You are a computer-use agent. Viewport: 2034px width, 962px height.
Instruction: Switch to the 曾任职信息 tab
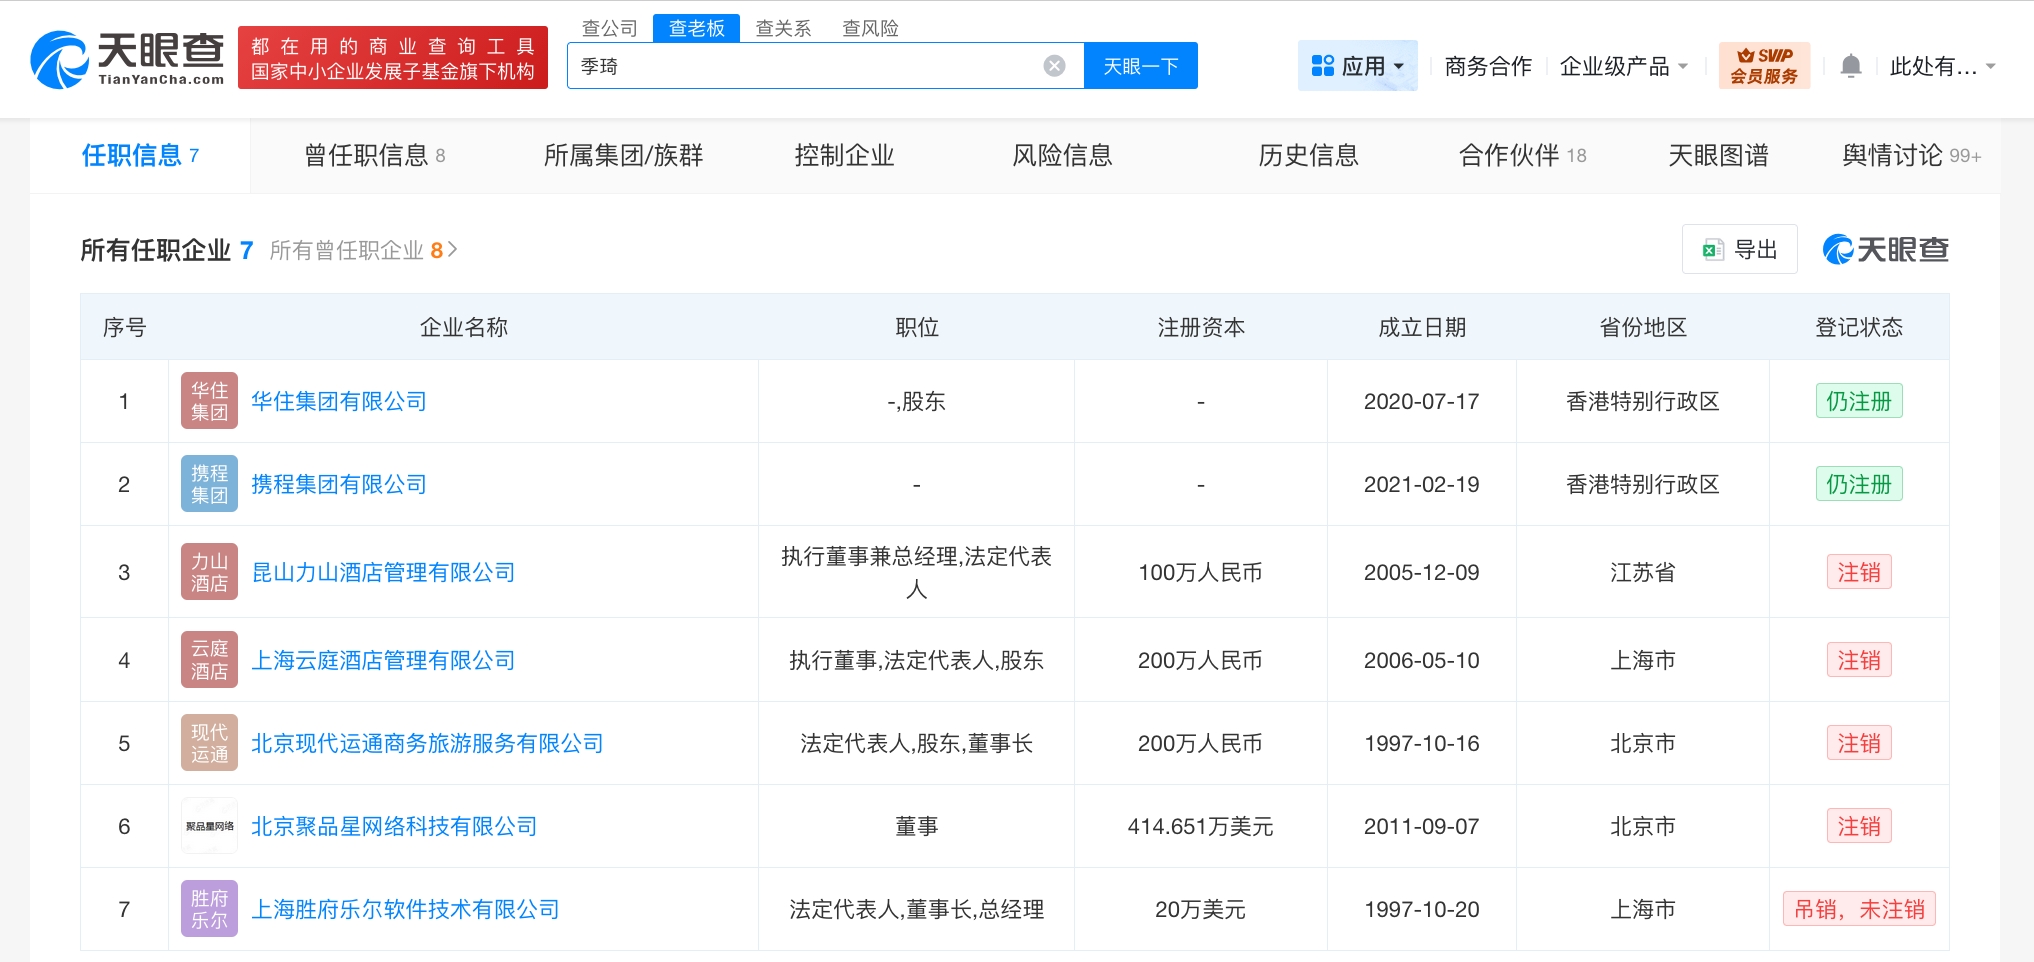pyautogui.click(x=374, y=155)
